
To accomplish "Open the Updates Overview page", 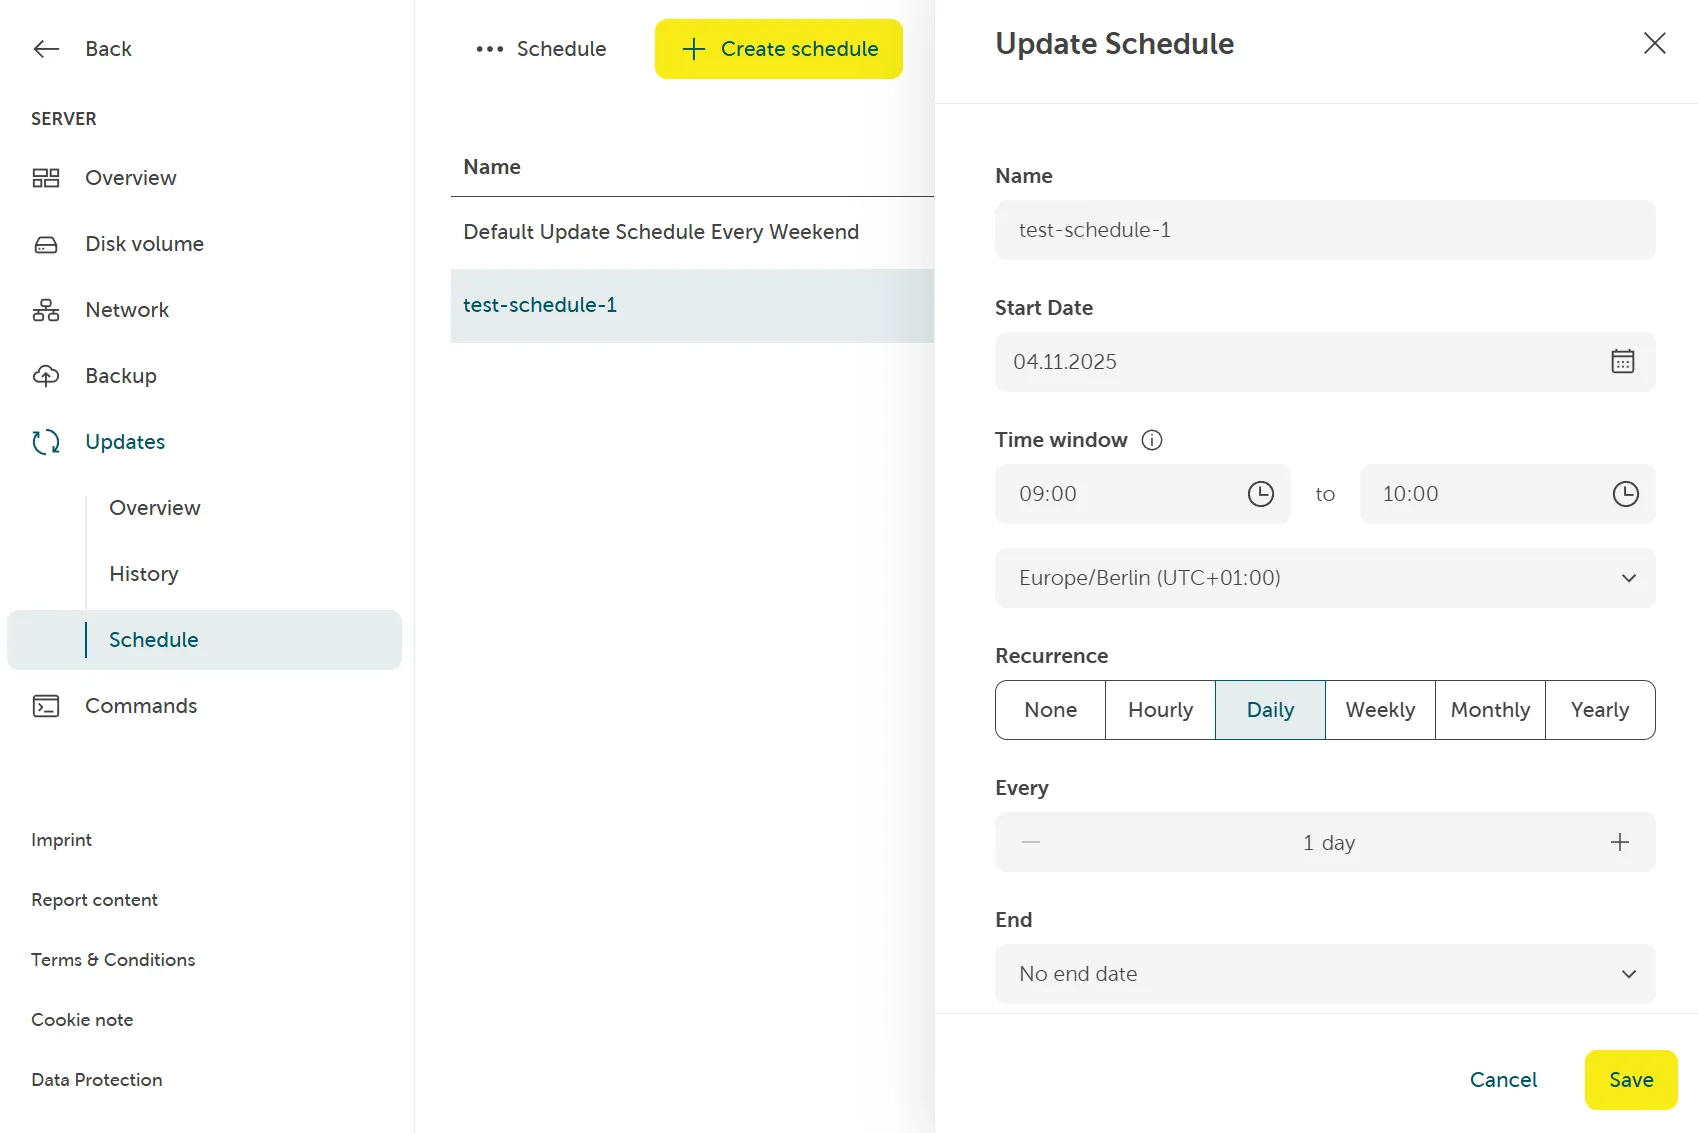I will click(x=154, y=507).
